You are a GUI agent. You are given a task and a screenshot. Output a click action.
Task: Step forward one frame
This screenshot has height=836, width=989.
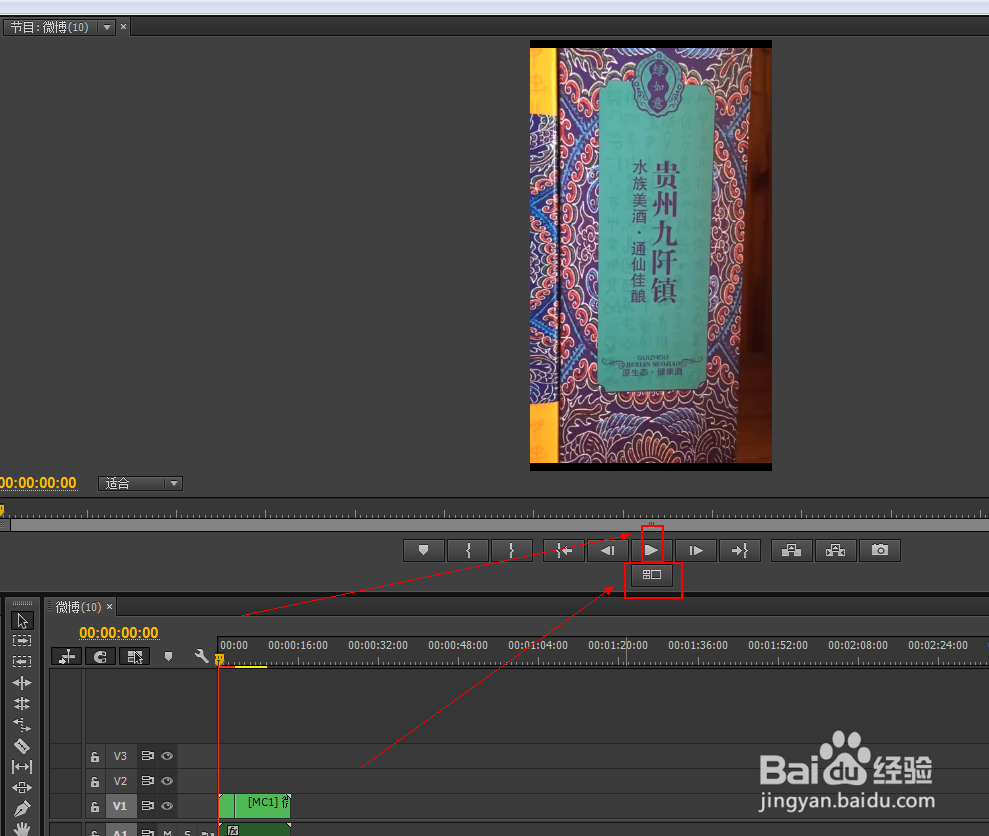[x=696, y=551]
